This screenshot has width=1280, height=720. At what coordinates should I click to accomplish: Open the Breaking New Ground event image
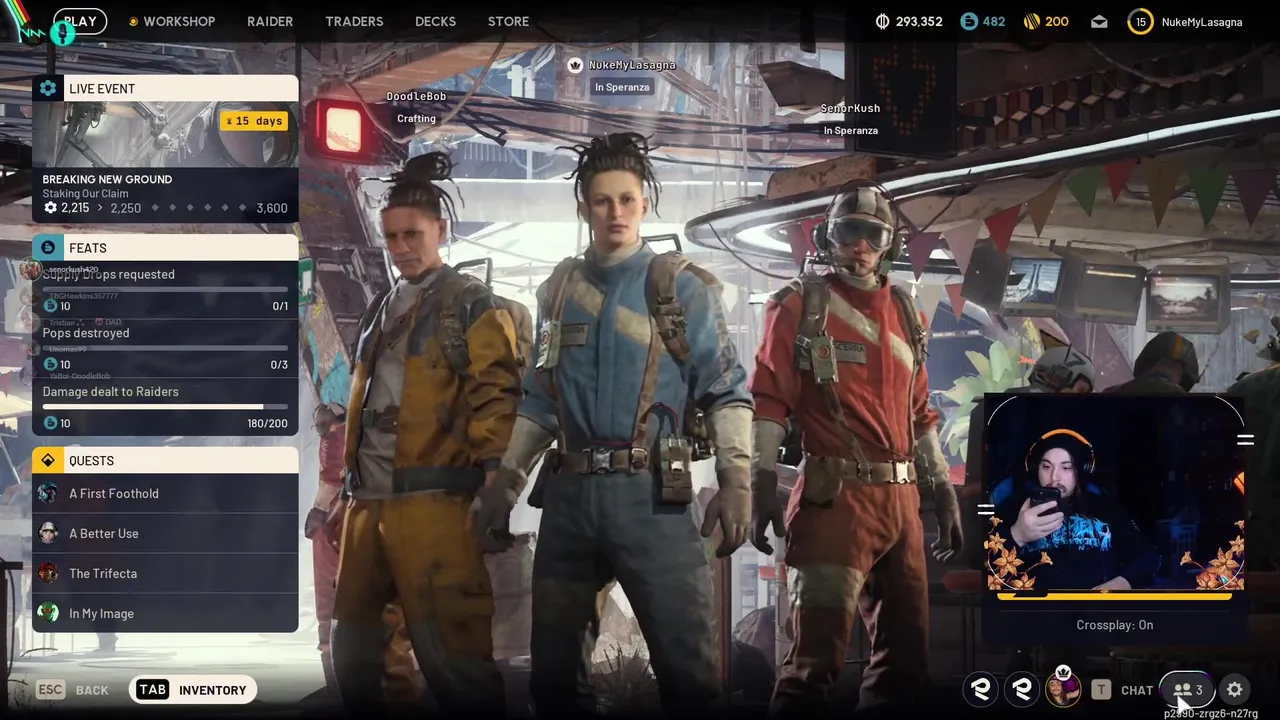(x=165, y=134)
